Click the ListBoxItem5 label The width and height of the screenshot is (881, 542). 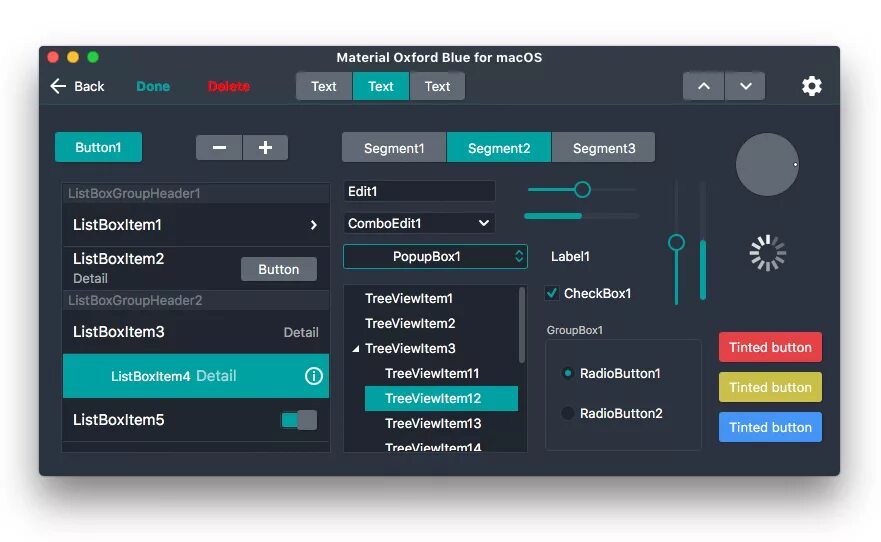click(x=119, y=420)
